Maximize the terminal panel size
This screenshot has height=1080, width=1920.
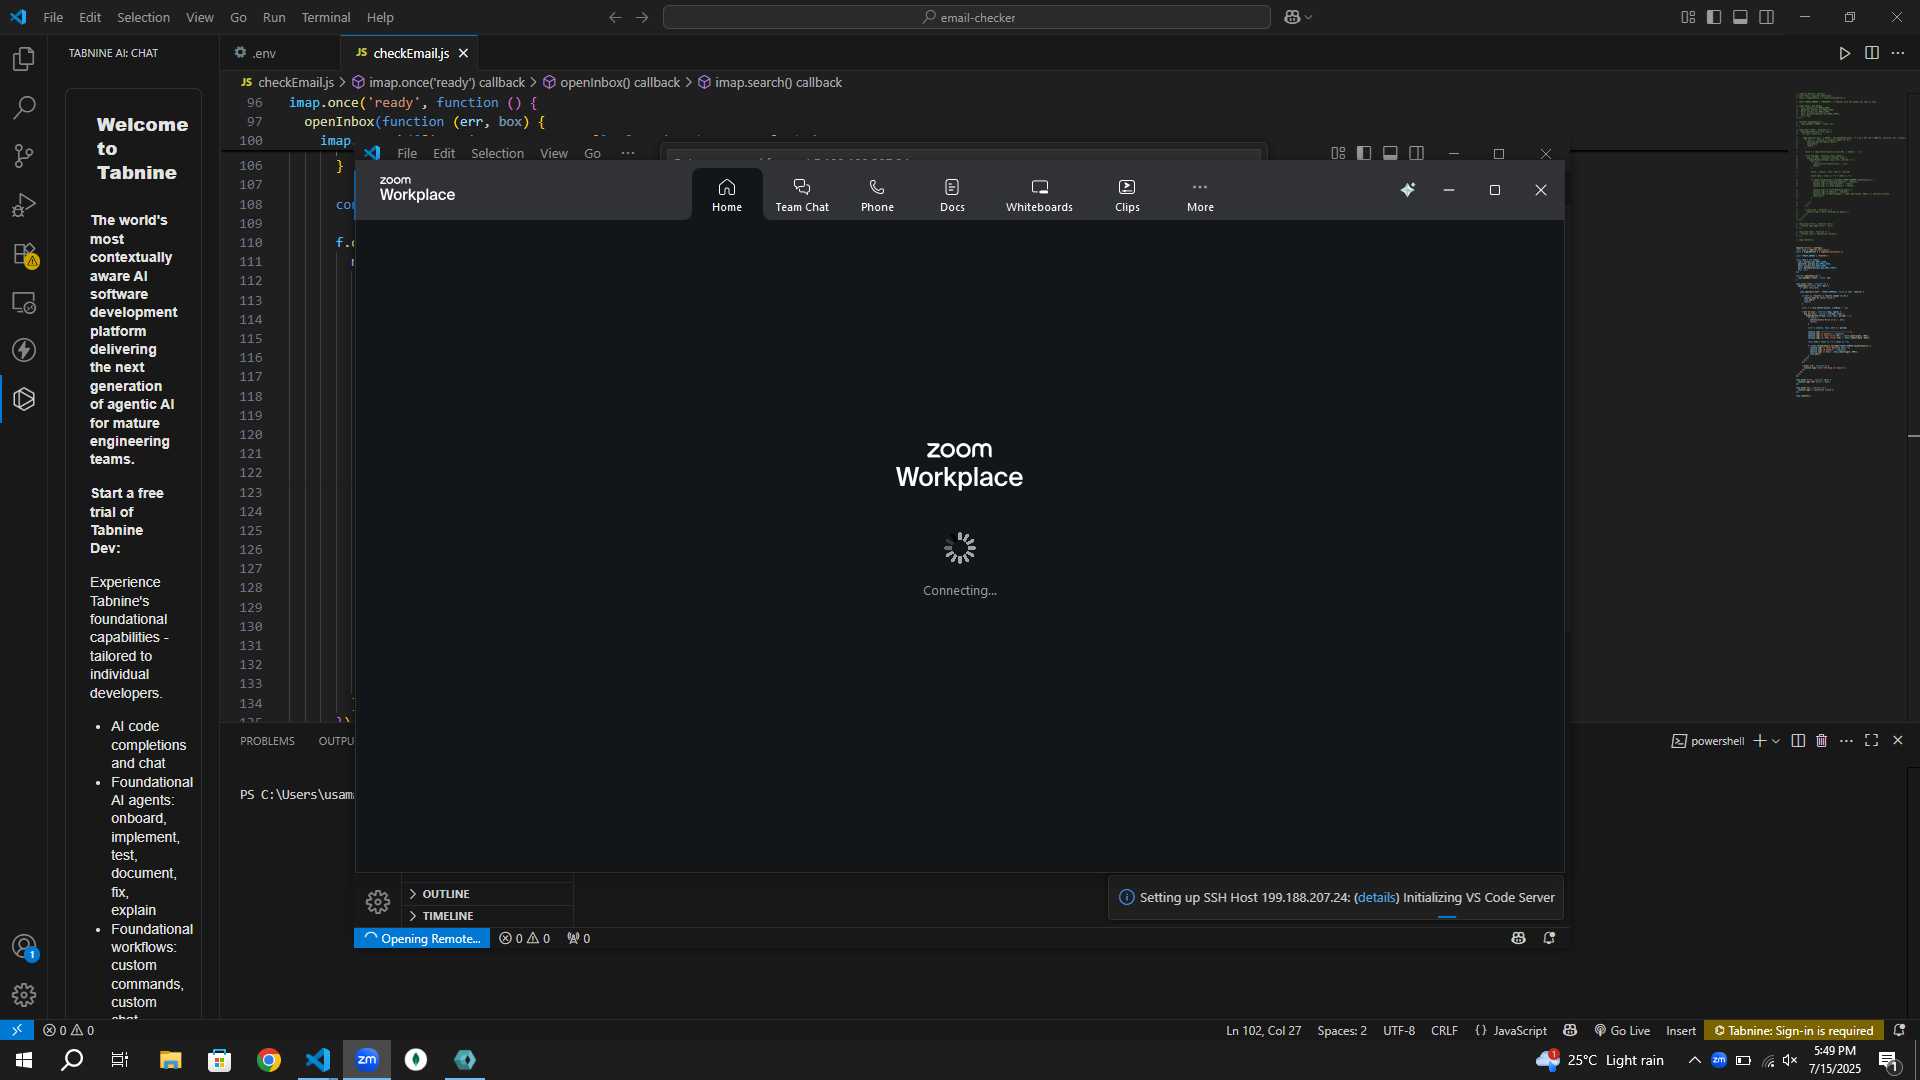click(1872, 741)
